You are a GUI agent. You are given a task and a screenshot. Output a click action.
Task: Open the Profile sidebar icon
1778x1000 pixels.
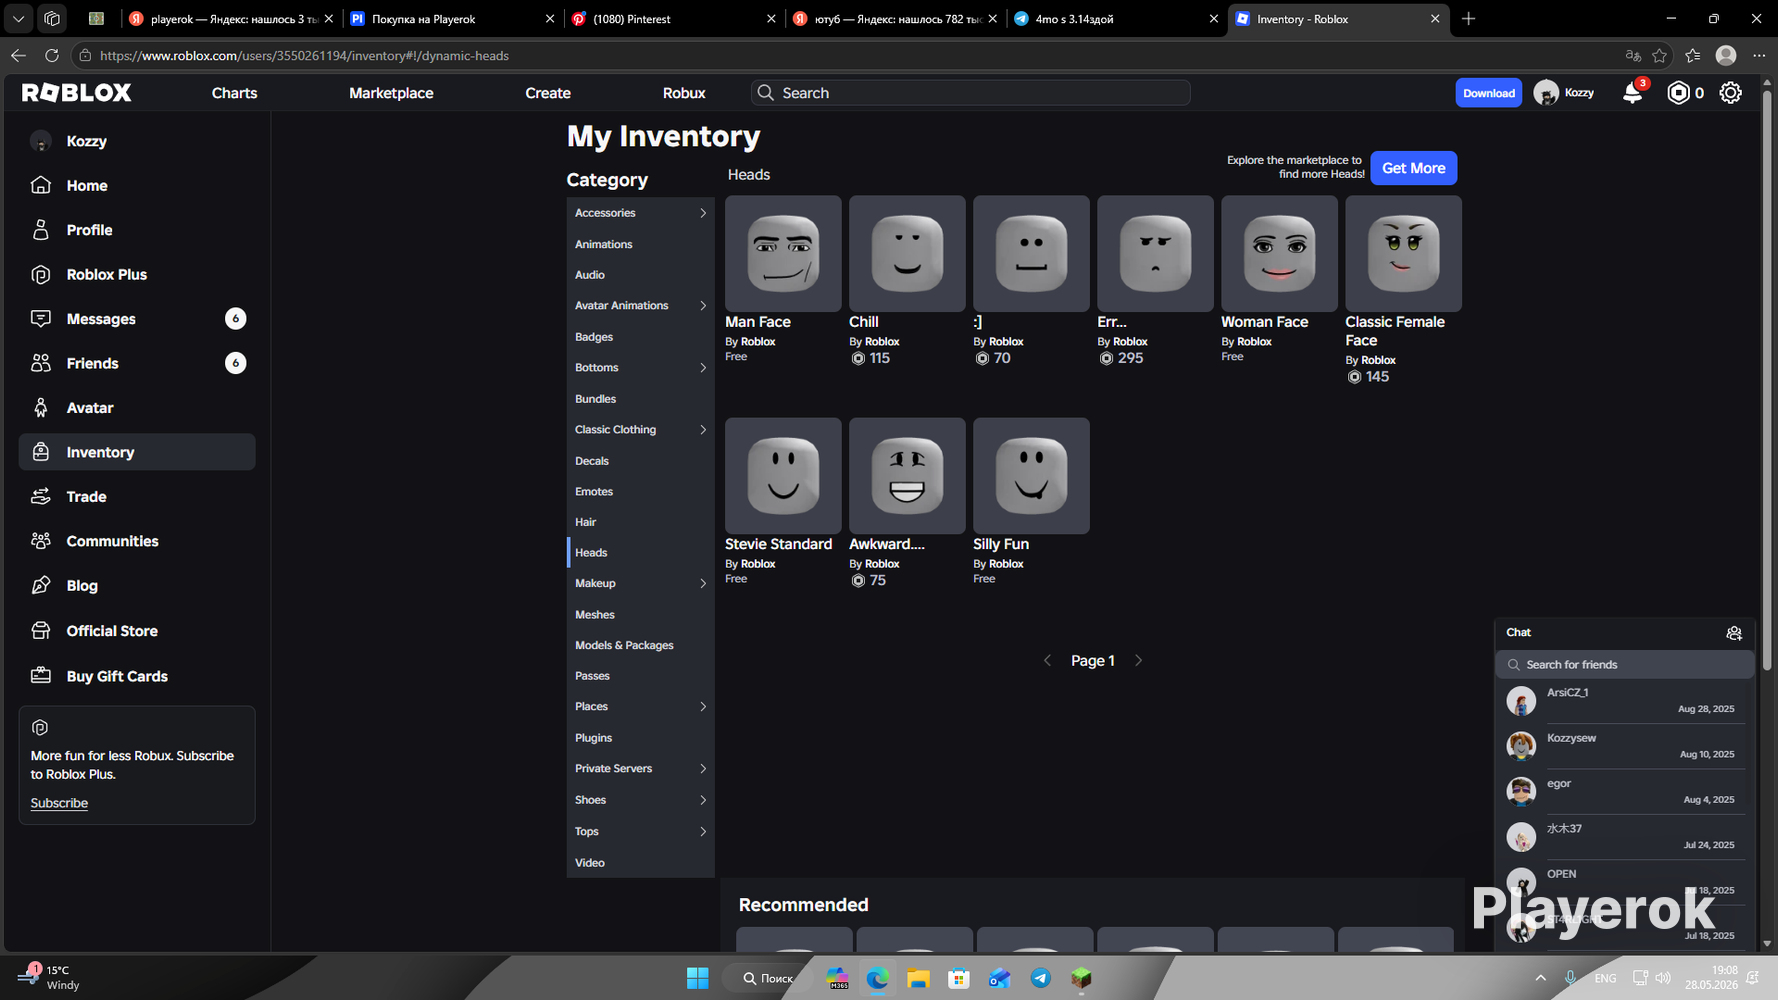[x=41, y=230]
